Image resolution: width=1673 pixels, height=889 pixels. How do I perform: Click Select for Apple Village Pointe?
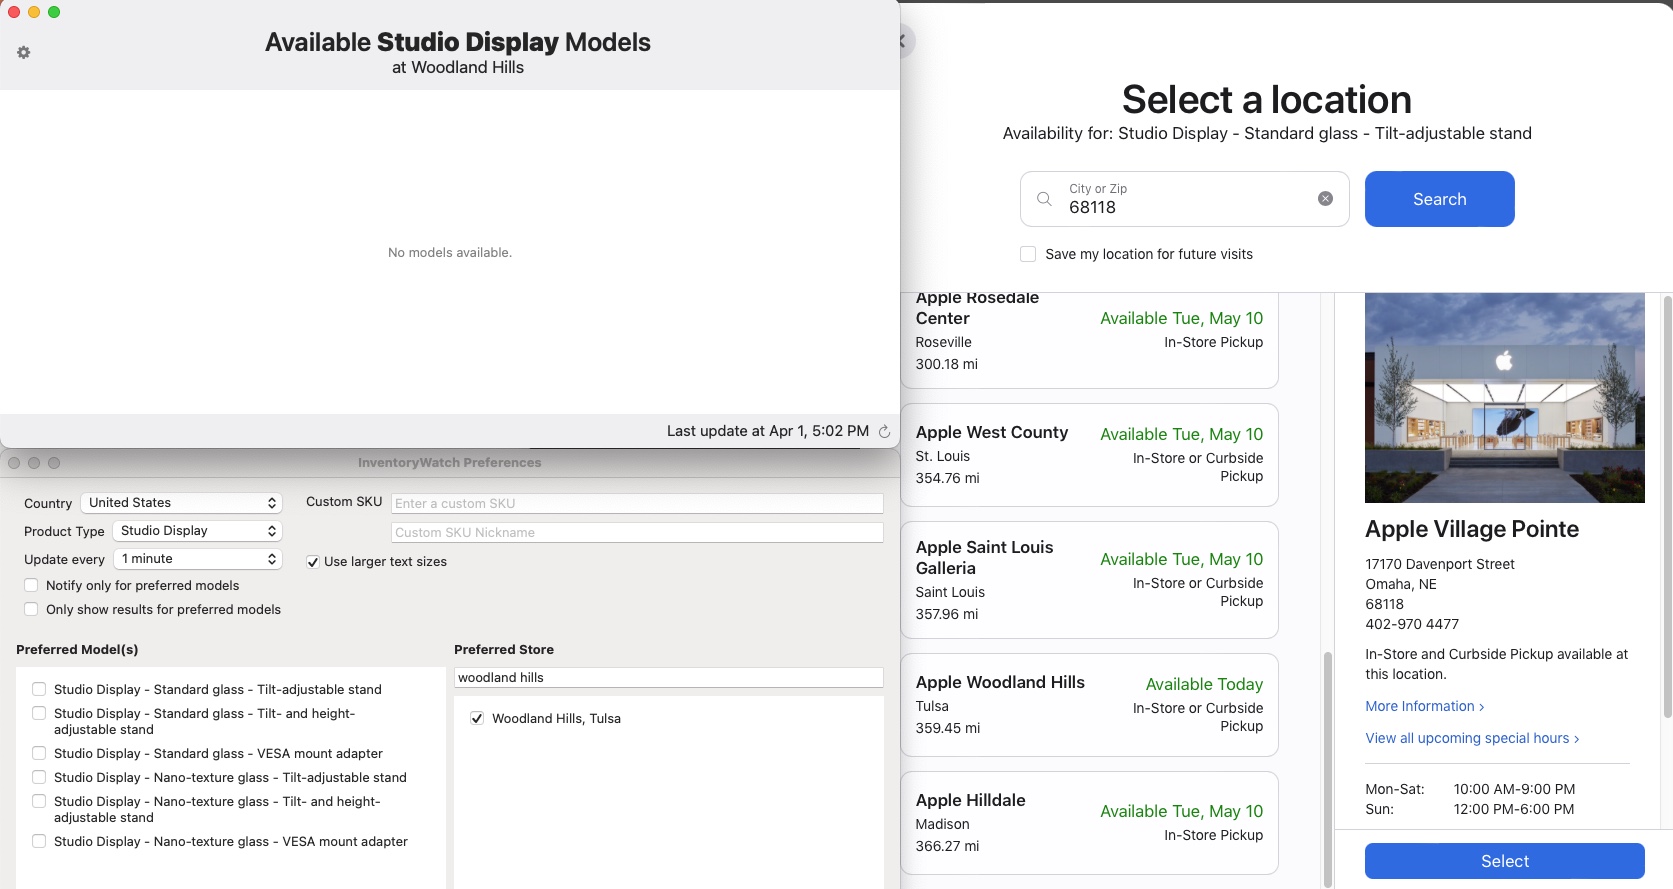[1504, 861]
